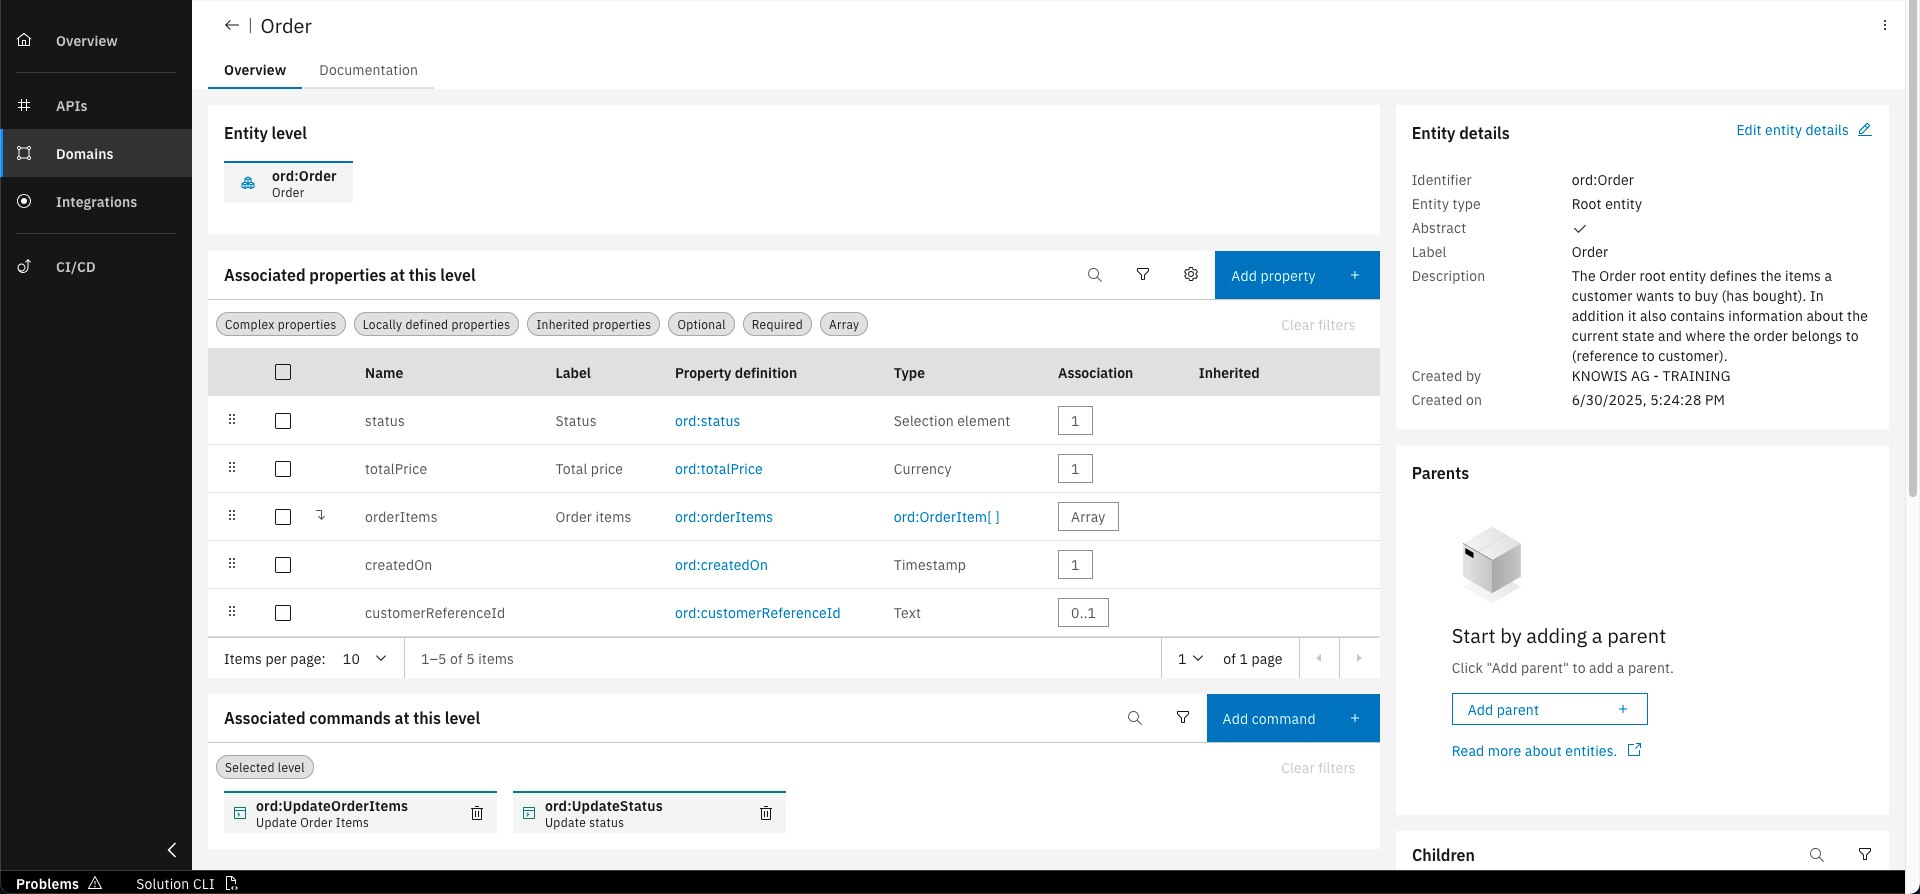Open filter icon in Associated properties header
The height and width of the screenshot is (894, 1920).
(x=1142, y=275)
